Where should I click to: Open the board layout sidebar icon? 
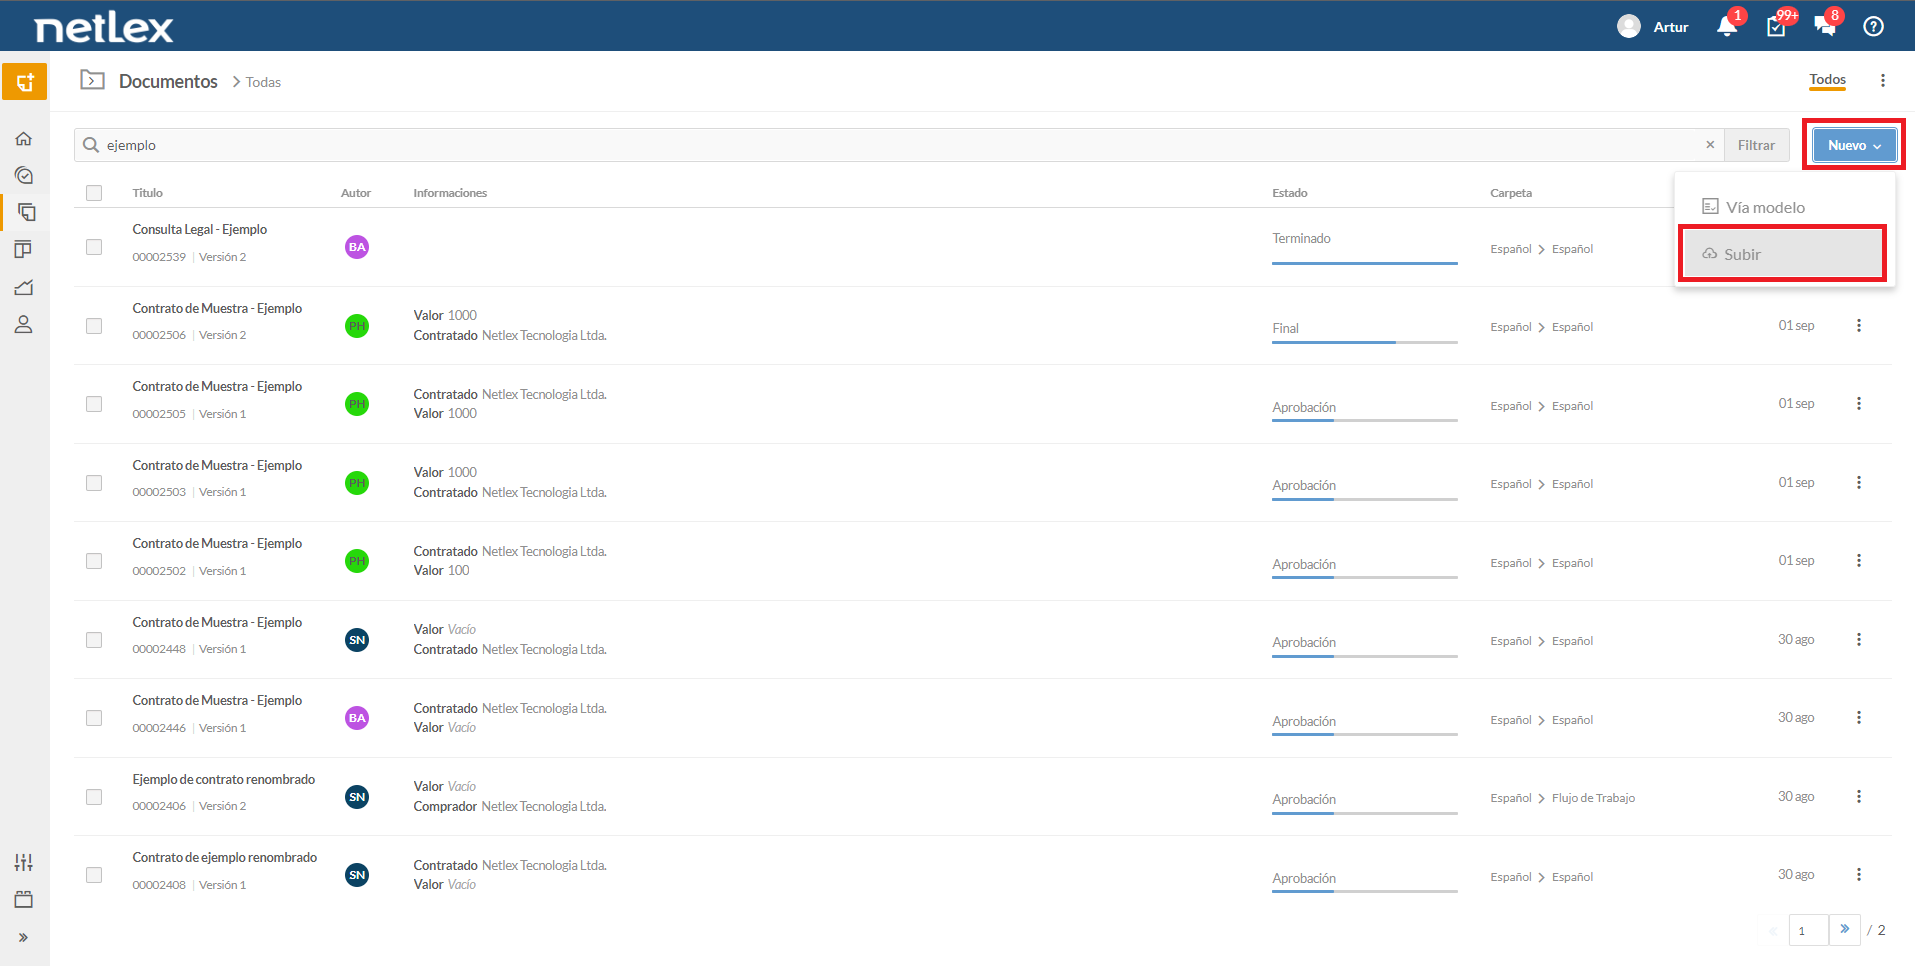point(24,250)
